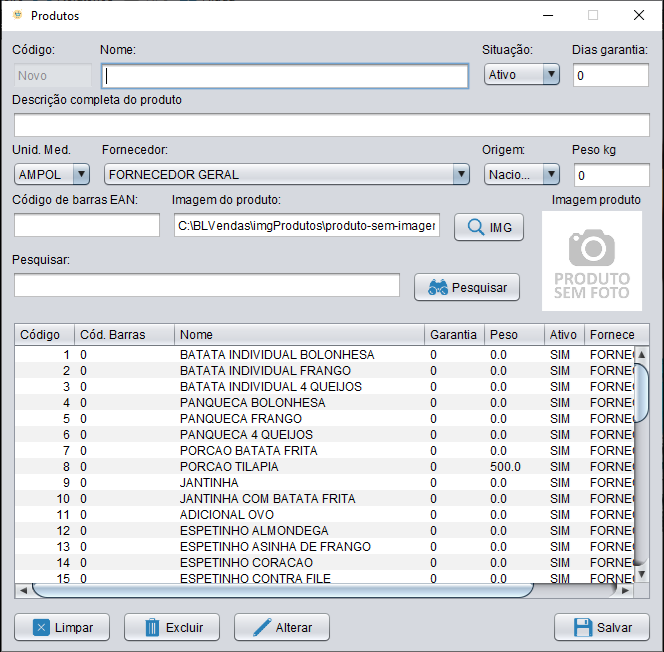Open the Fornecedor dropdown list
This screenshot has height=652, width=664.
tap(286, 174)
